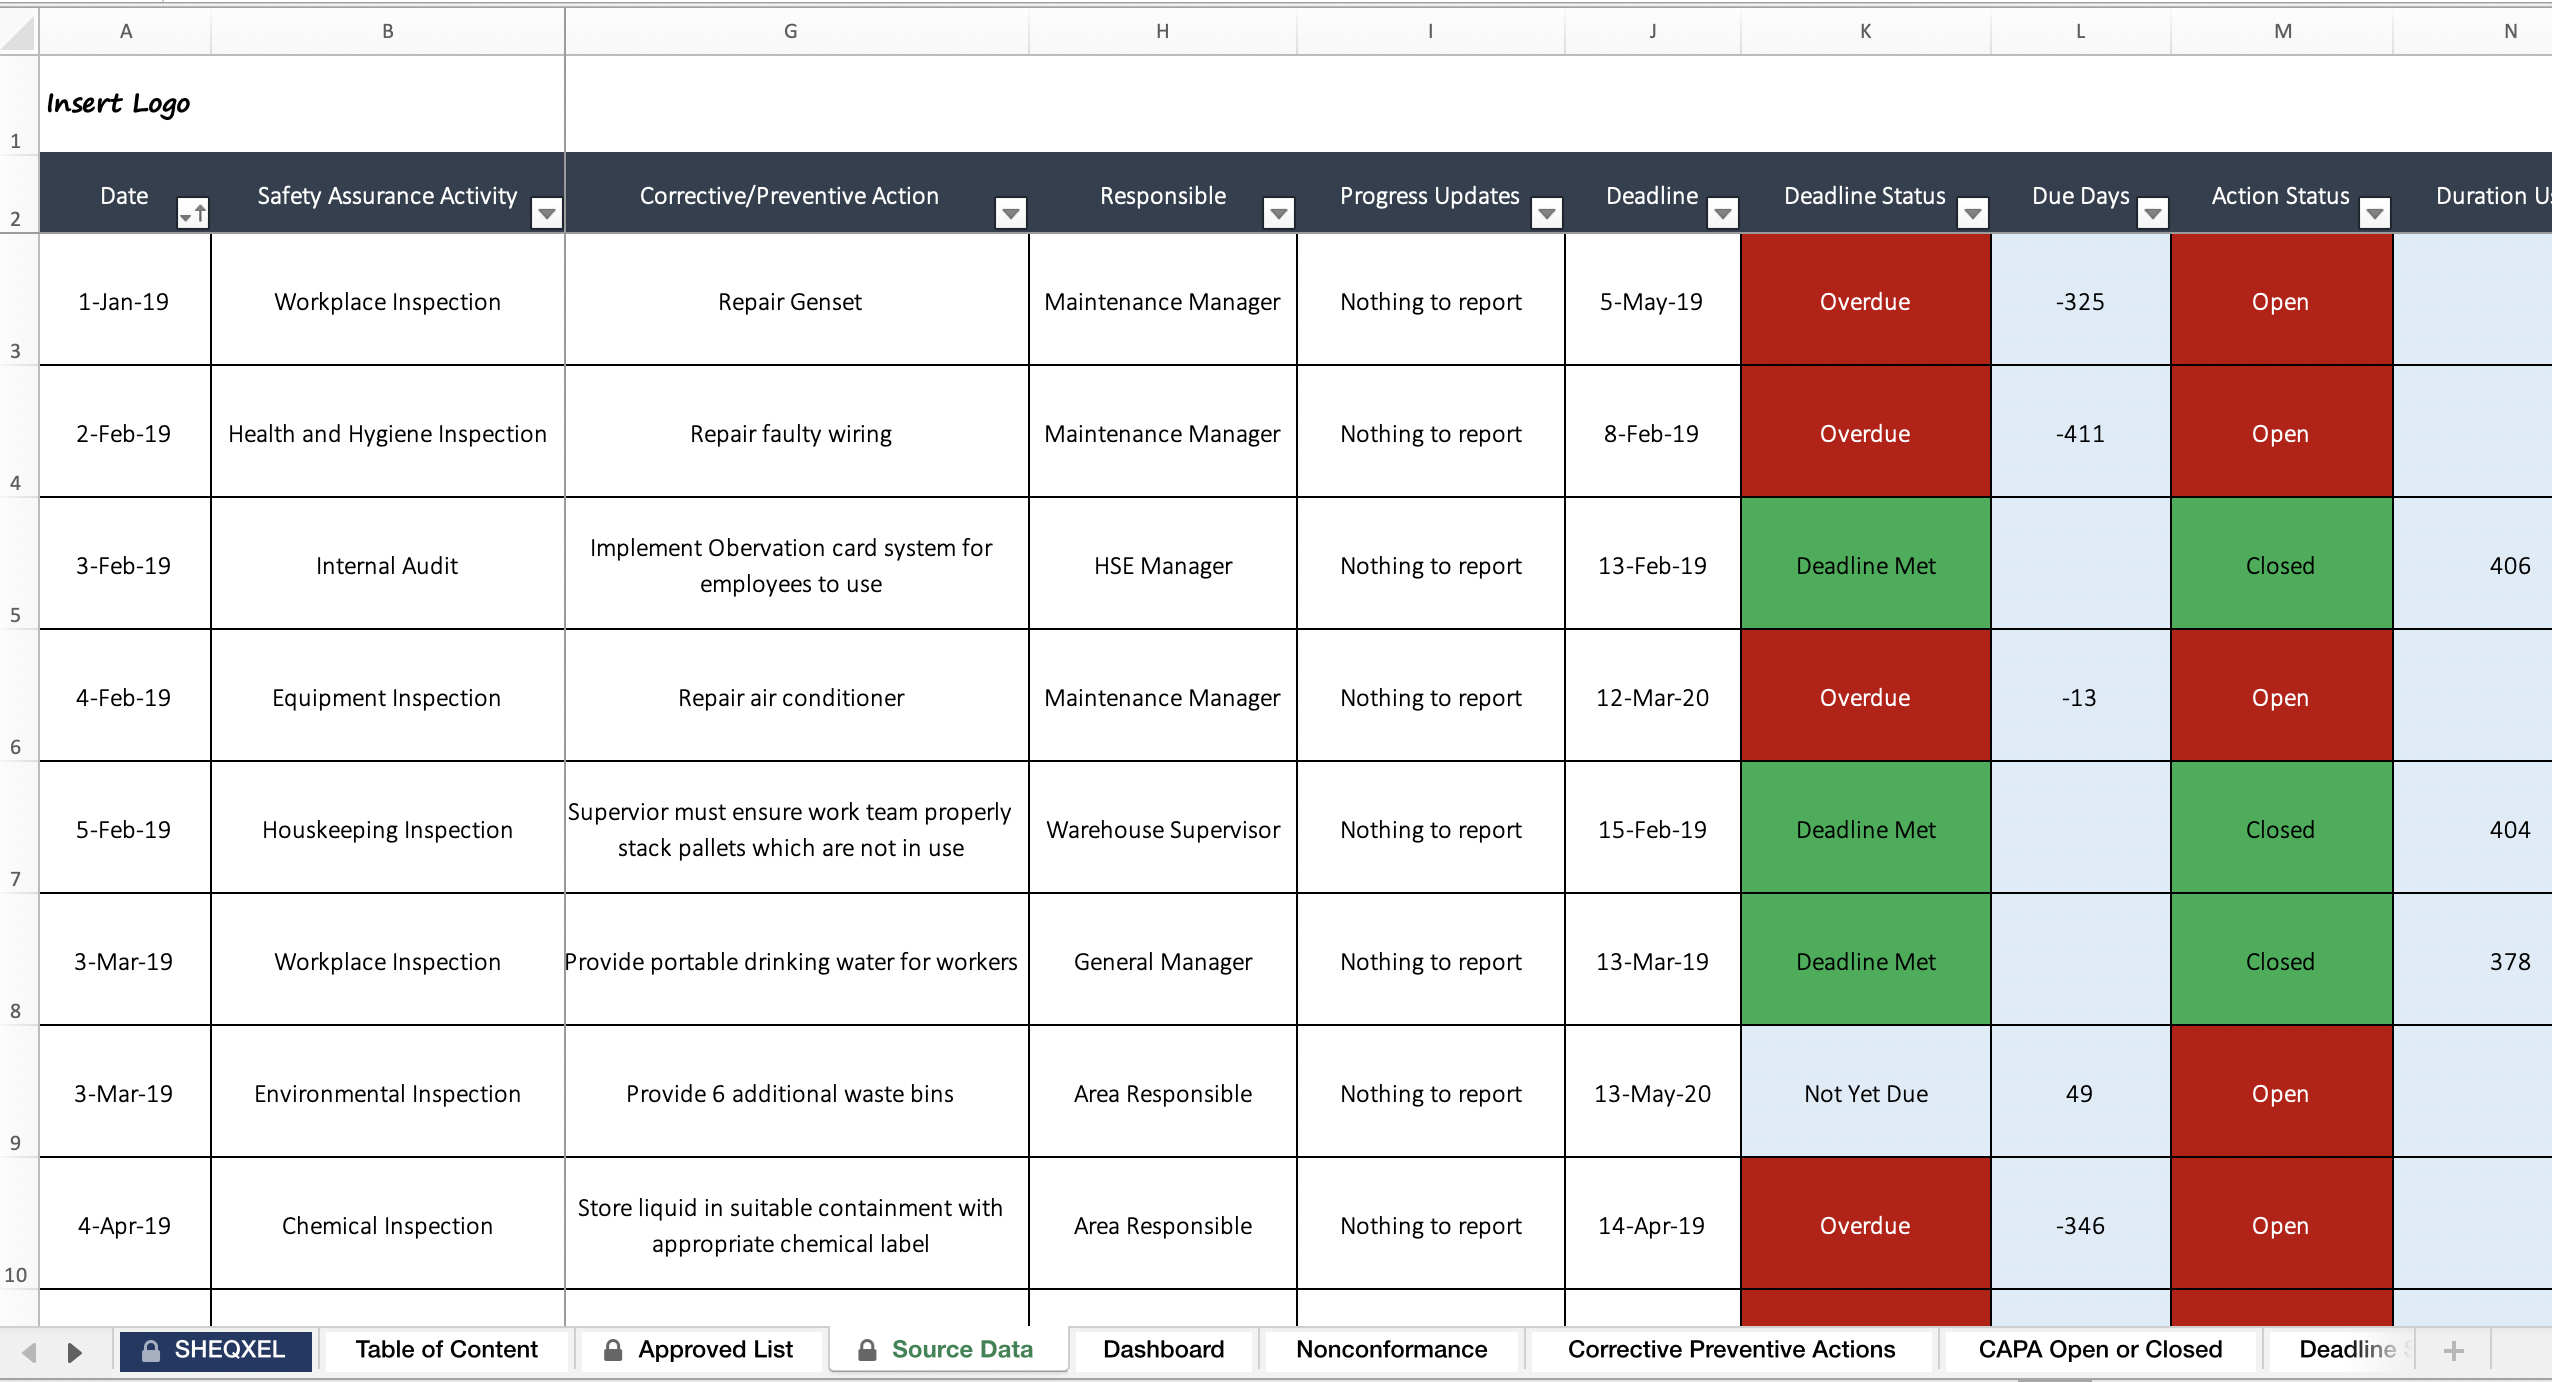2552x1382 pixels.
Task: Open the Table of Content sheet
Action: coord(446,1349)
